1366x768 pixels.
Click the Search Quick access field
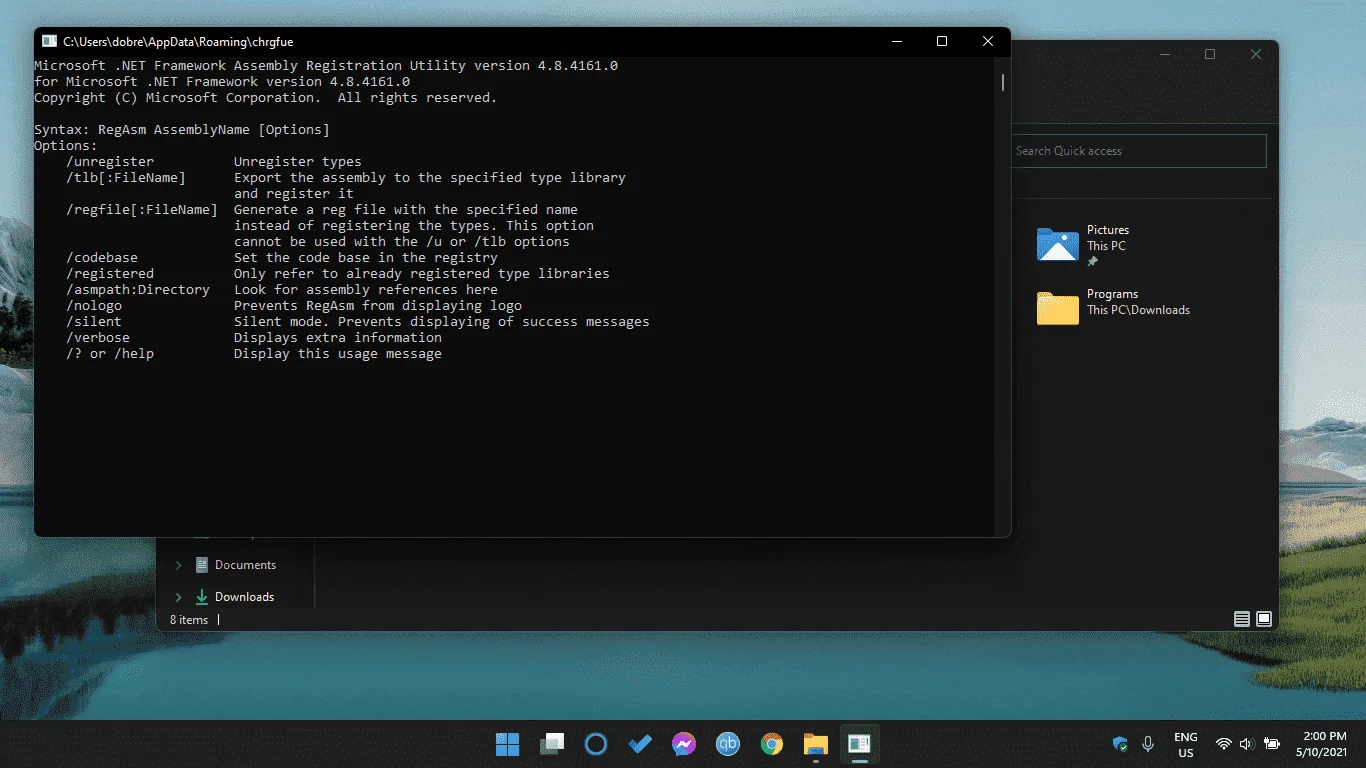(1139, 151)
